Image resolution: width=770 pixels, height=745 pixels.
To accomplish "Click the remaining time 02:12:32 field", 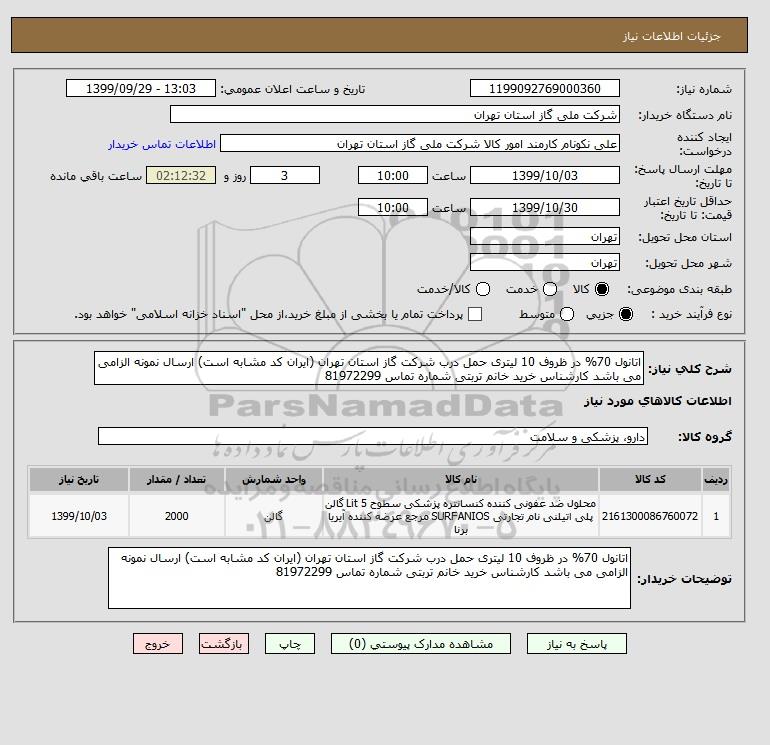I will coord(181,175).
